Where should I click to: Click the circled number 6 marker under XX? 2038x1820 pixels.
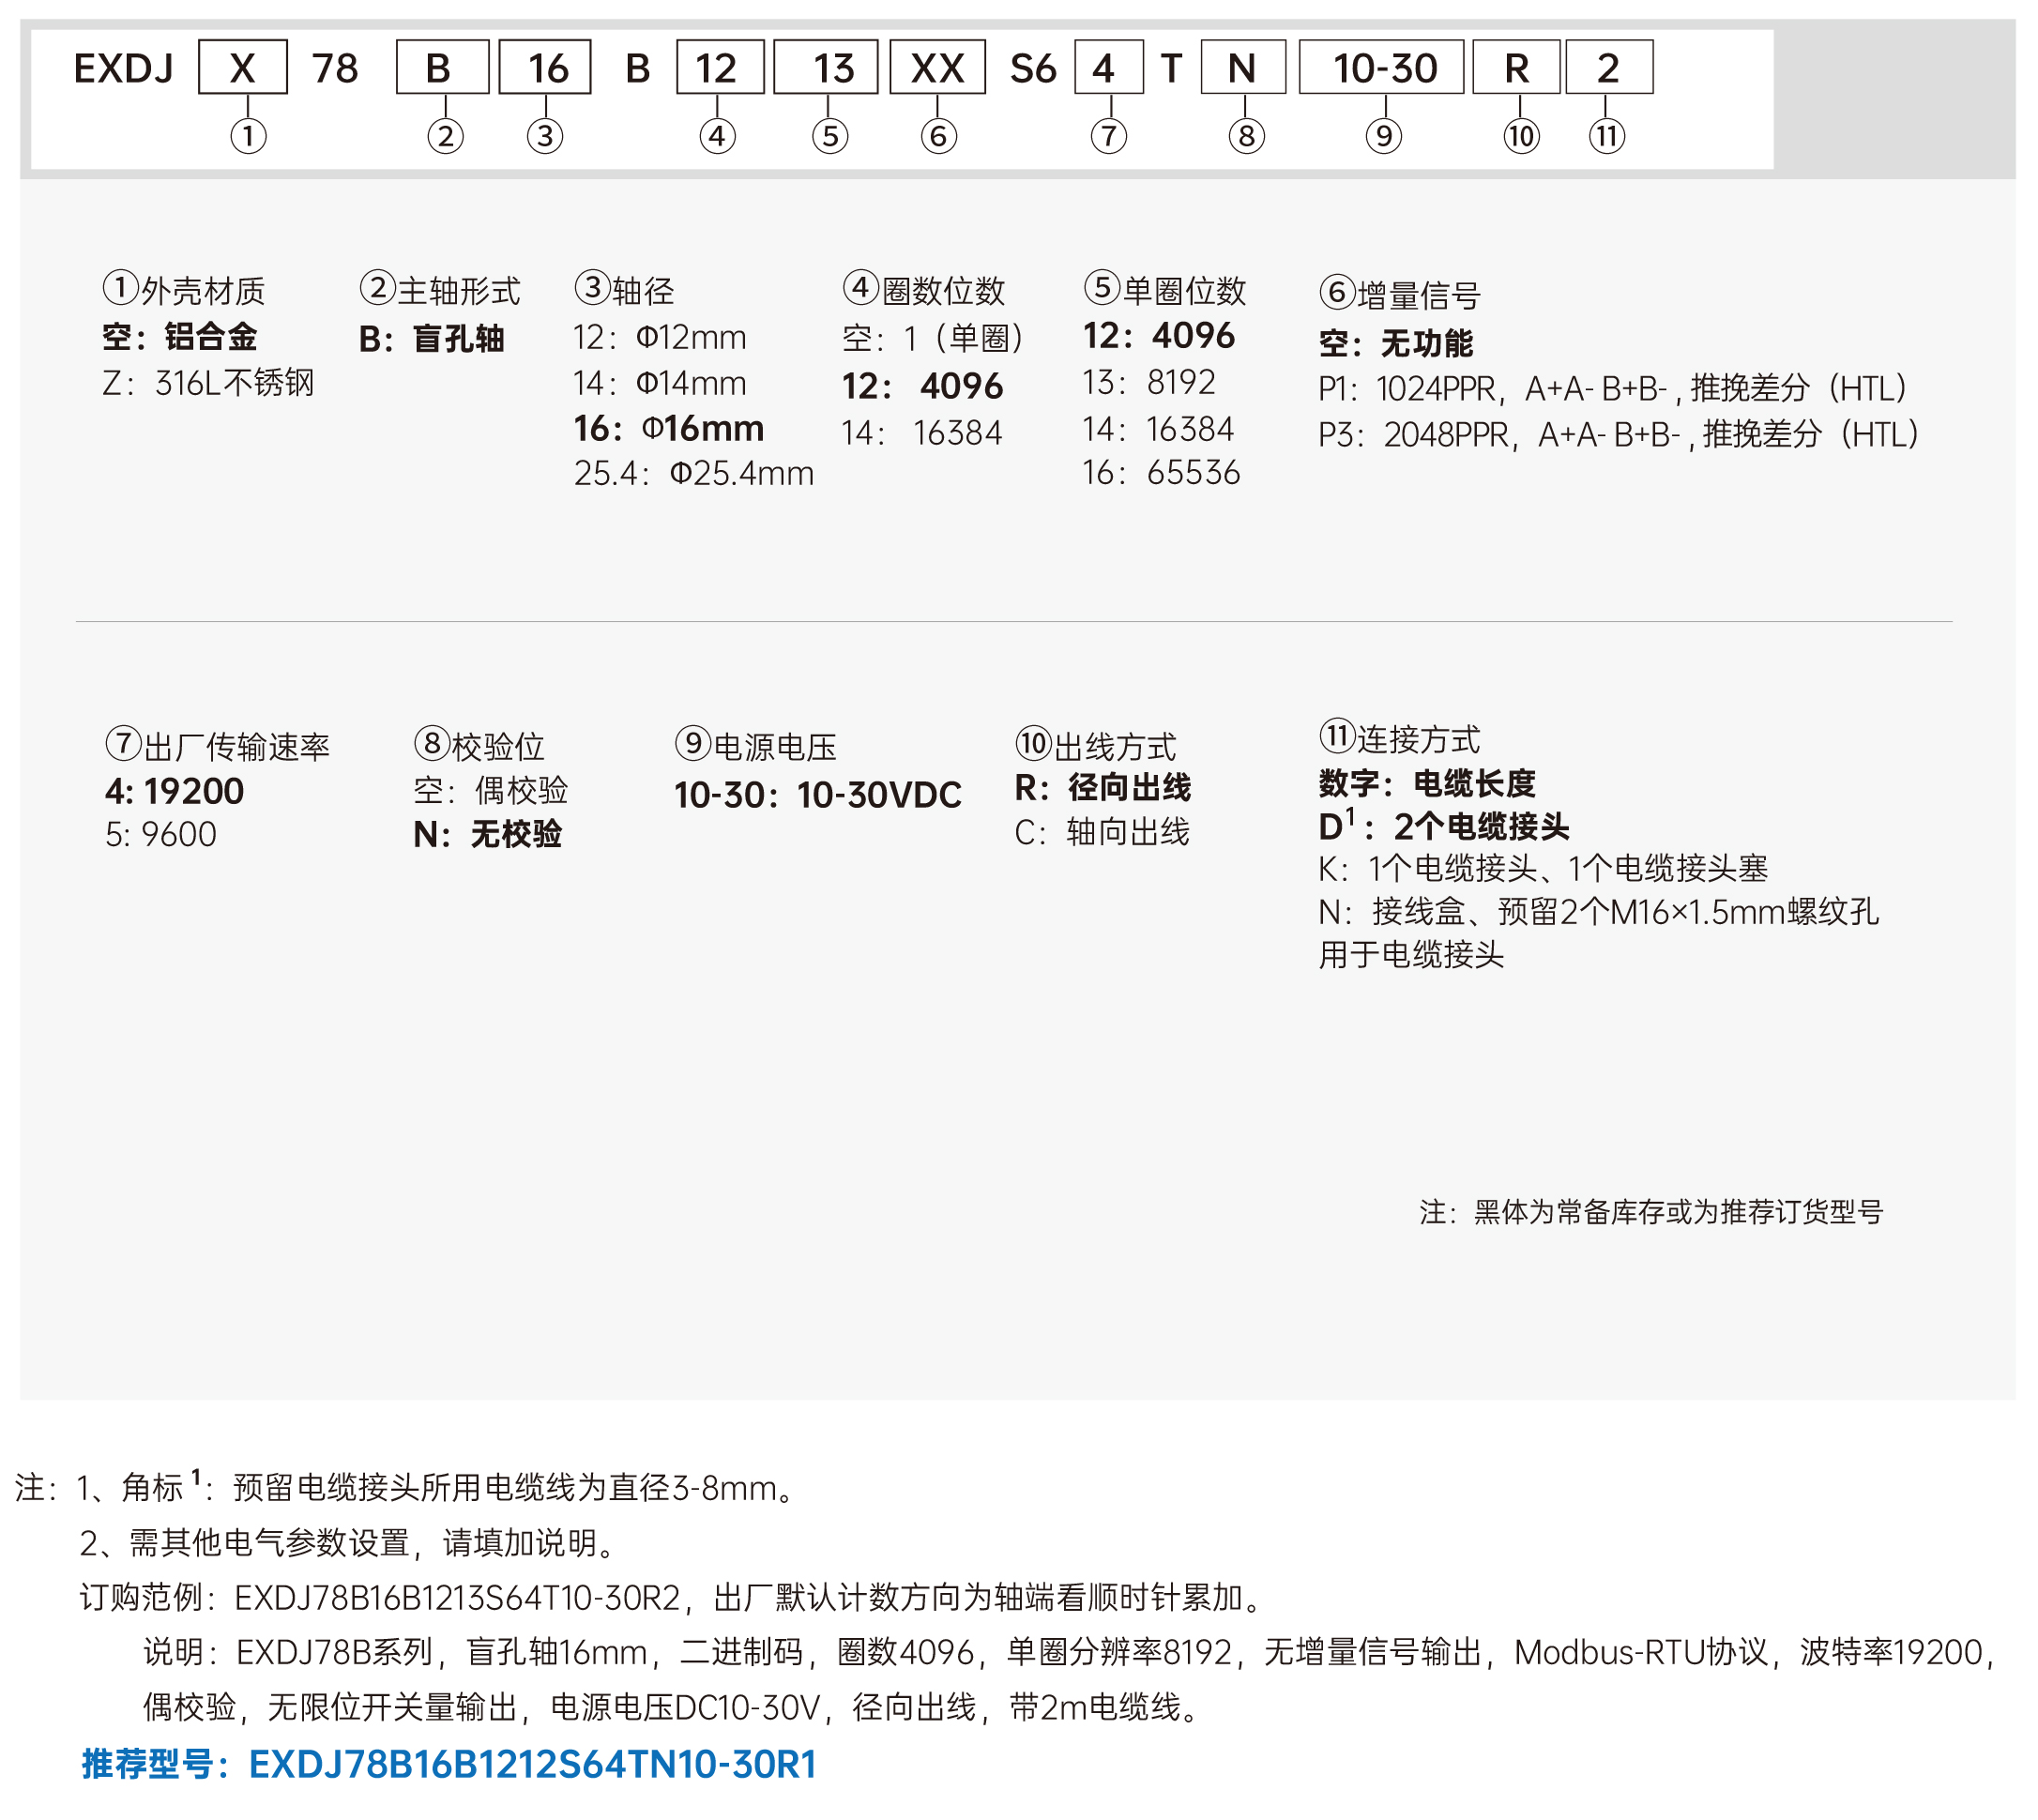tap(938, 135)
